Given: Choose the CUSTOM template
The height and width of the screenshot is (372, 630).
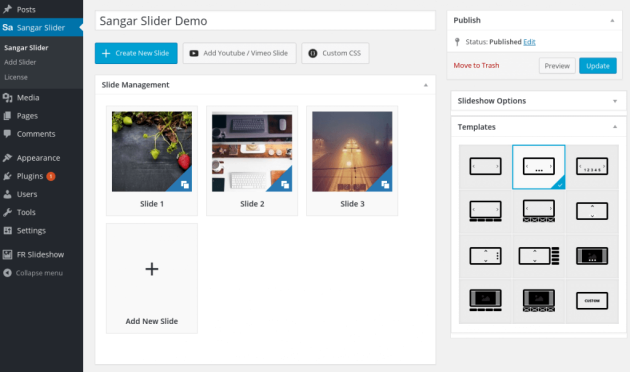Looking at the screenshot, I should [592, 301].
